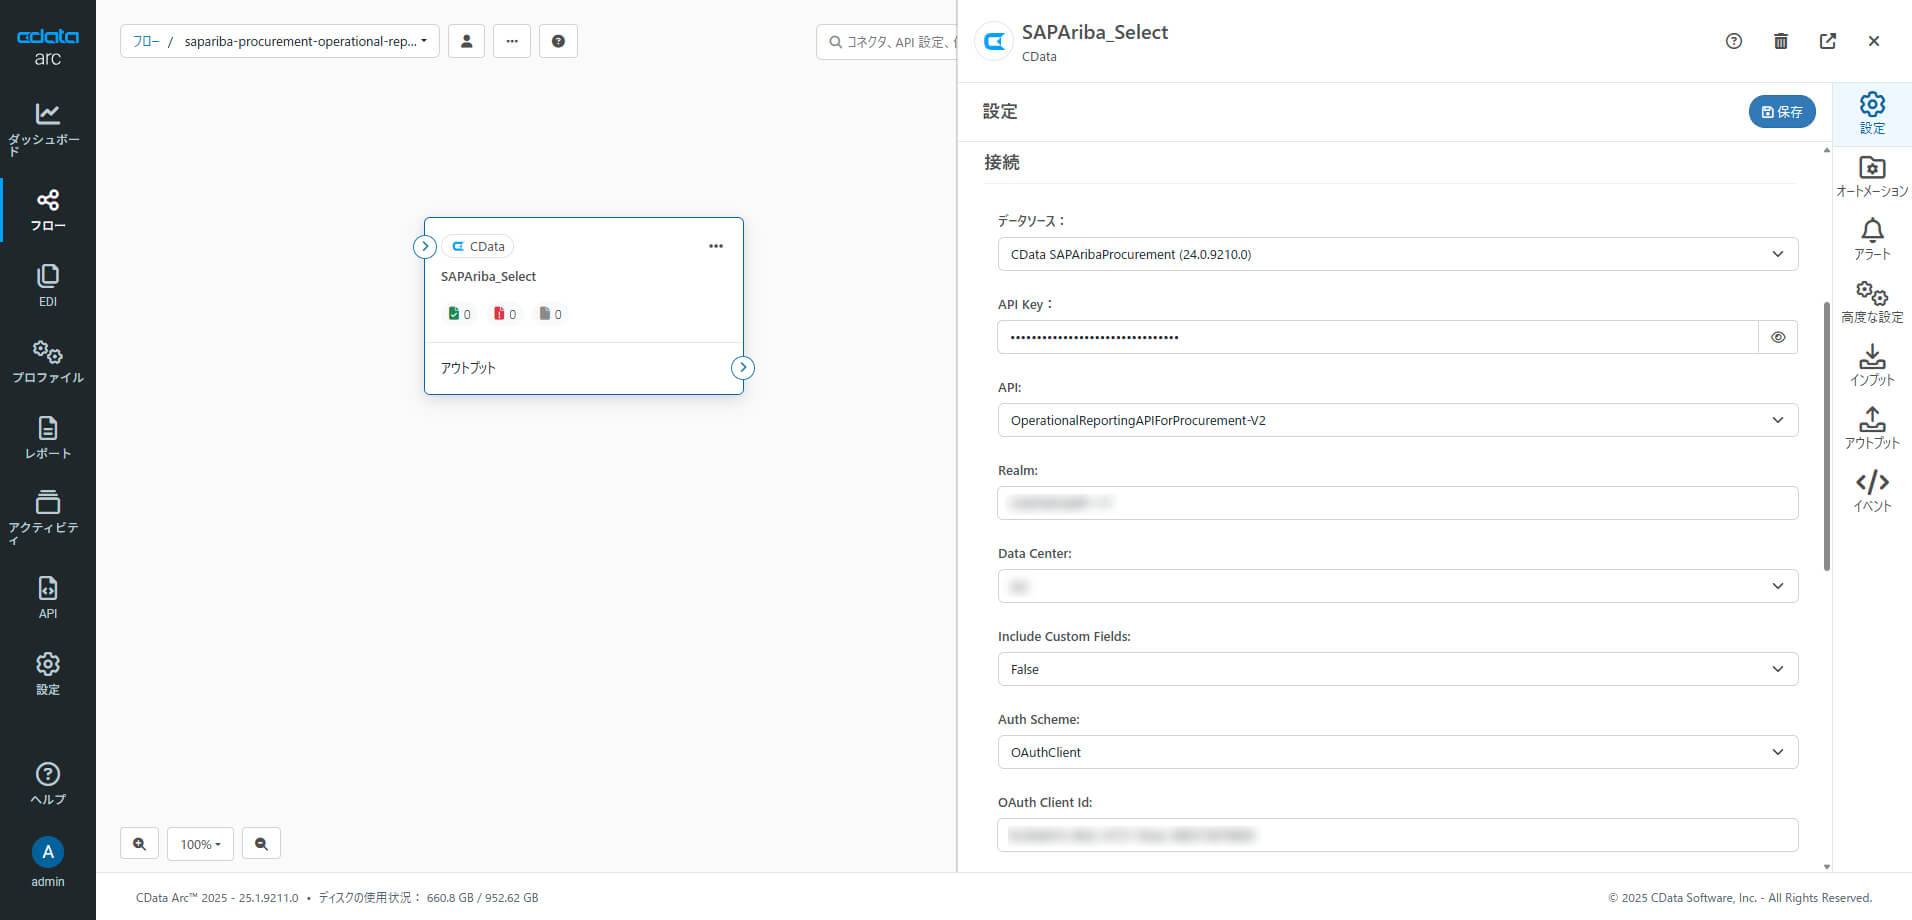The image size is (1912, 920).
Task: Open the API sidebar section
Action: pos(47,598)
